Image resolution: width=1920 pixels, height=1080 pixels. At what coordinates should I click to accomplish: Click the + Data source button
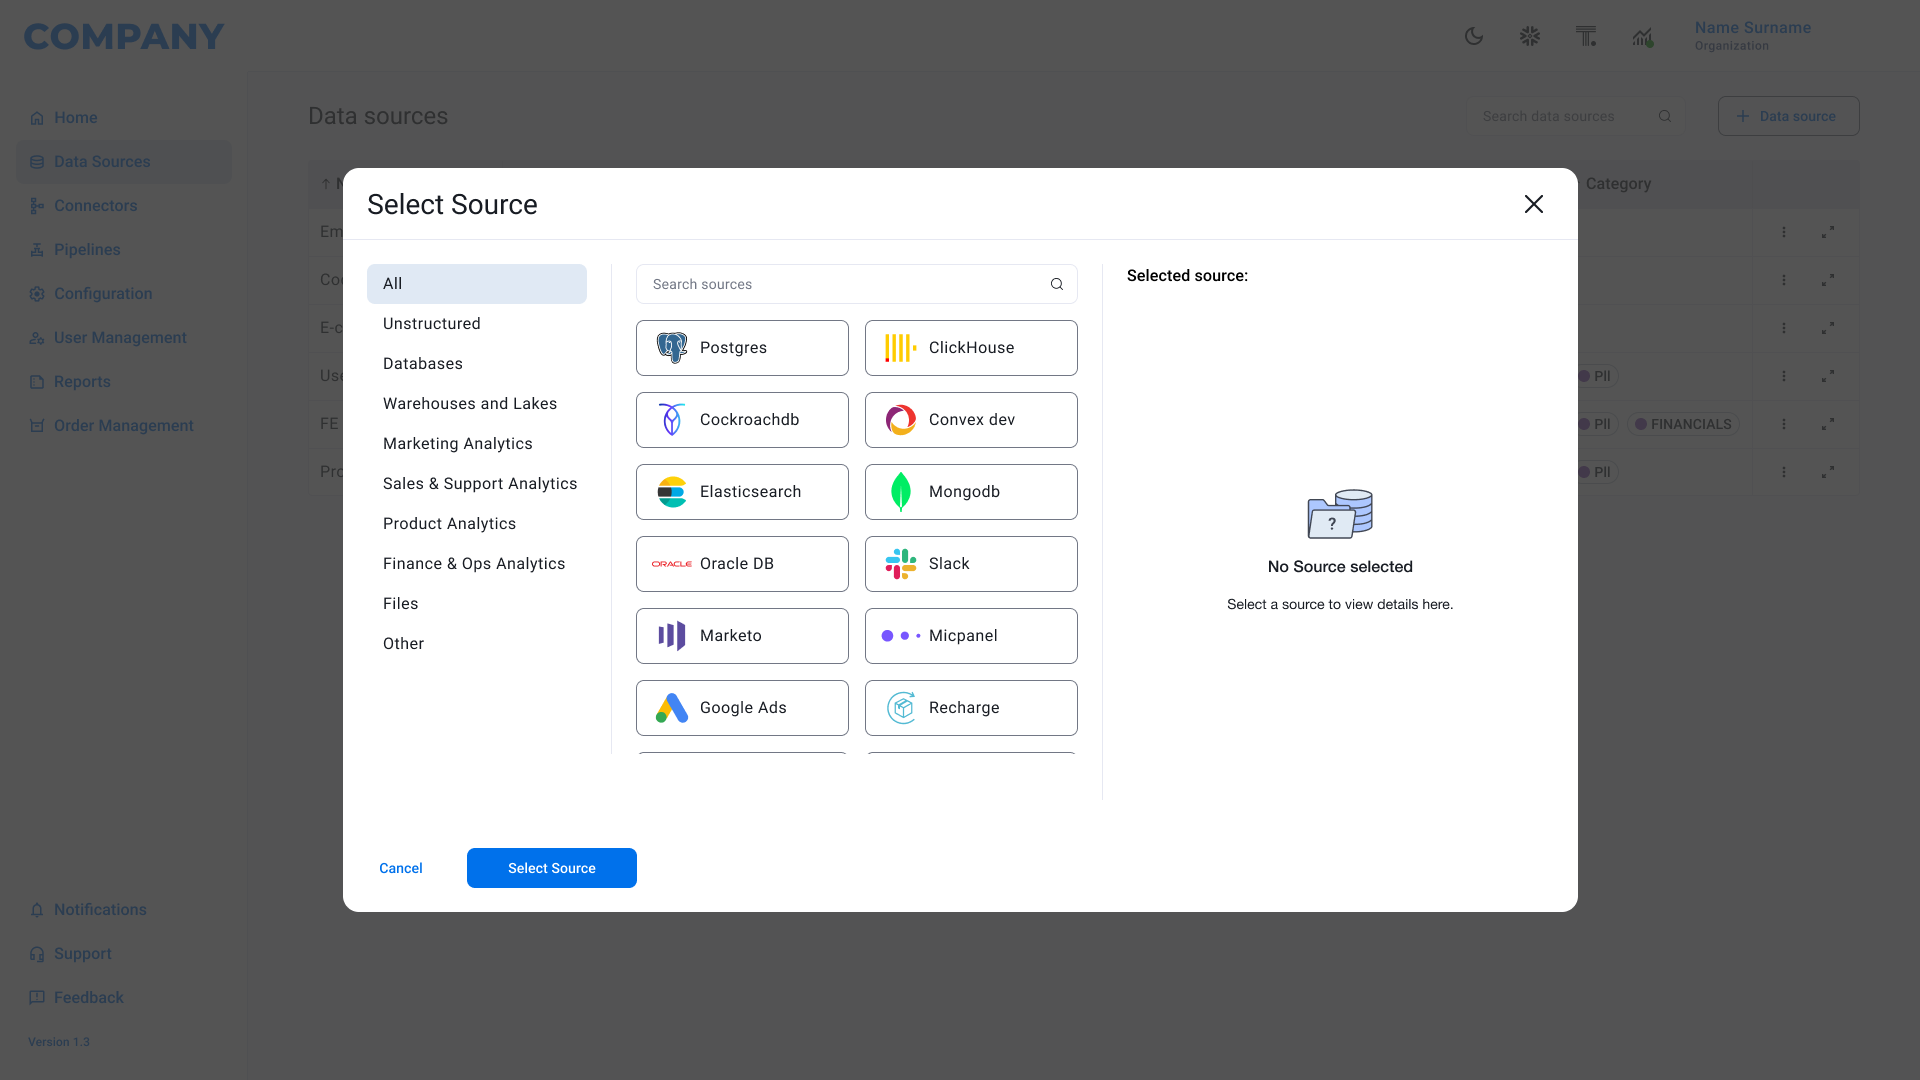pyautogui.click(x=1788, y=115)
